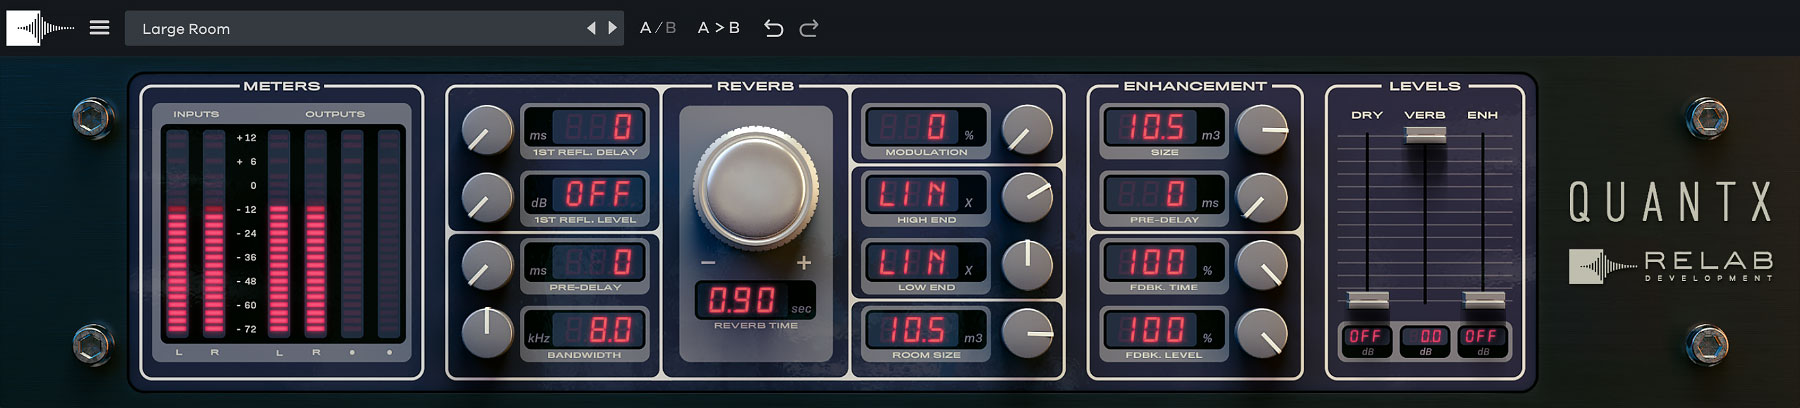Increase reverb time with plus button

point(804,263)
